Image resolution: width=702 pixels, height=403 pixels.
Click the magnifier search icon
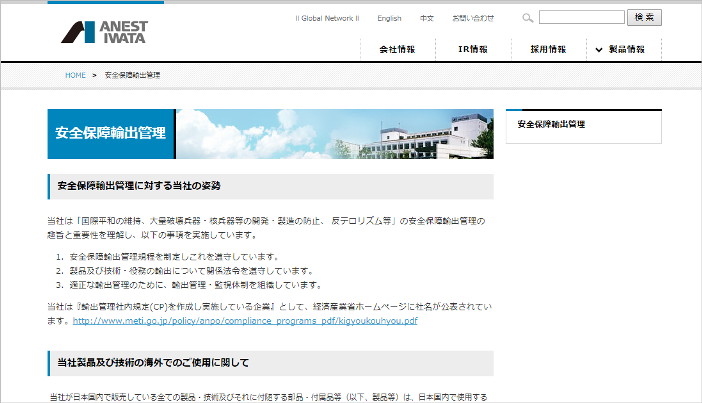(528, 18)
